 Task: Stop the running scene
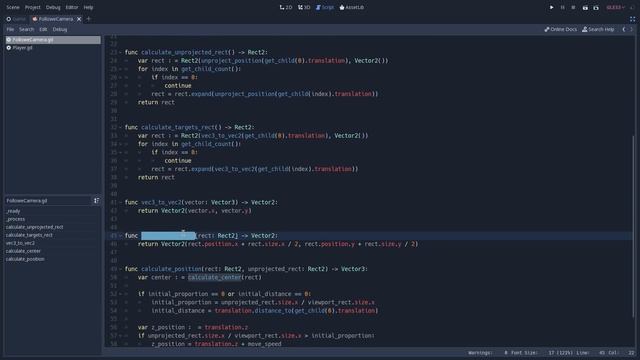coord(573,7)
